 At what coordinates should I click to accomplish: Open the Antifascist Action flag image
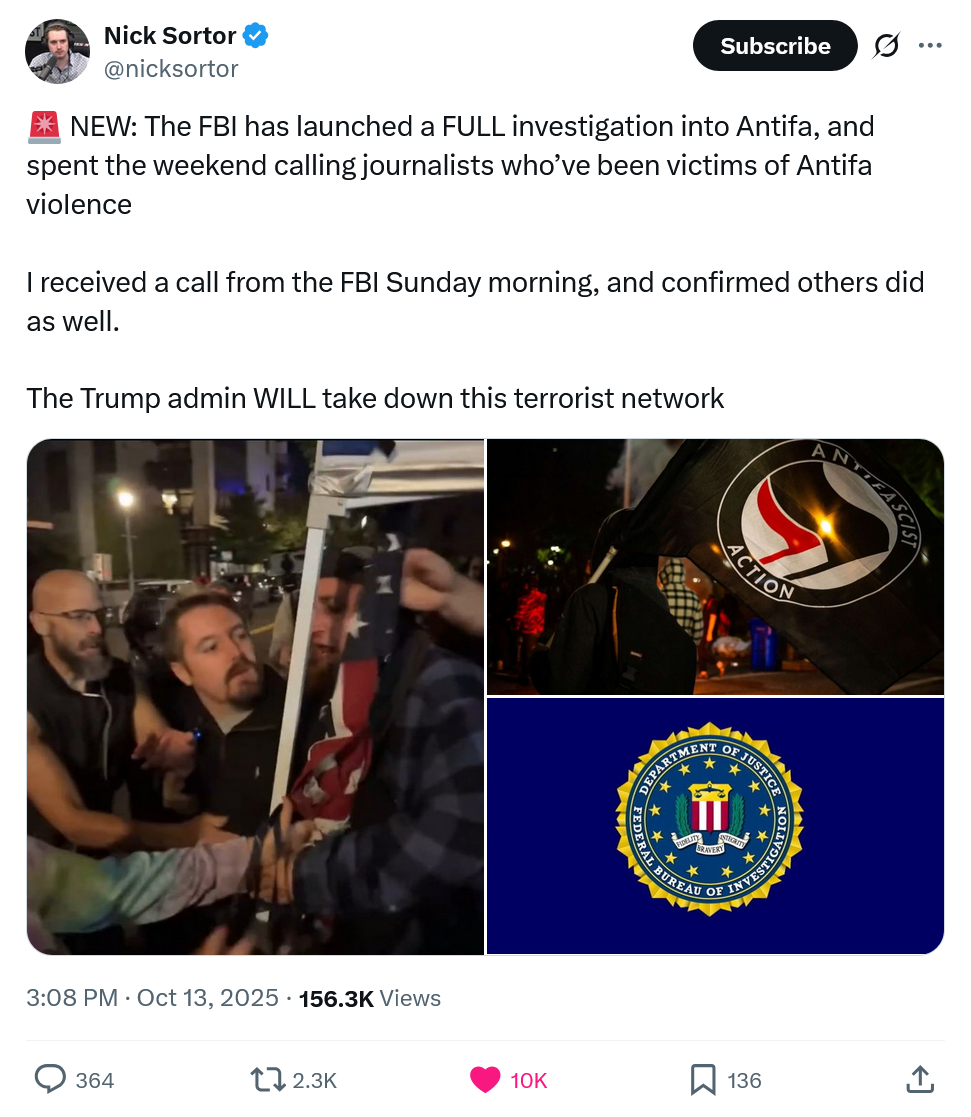[x=715, y=567]
